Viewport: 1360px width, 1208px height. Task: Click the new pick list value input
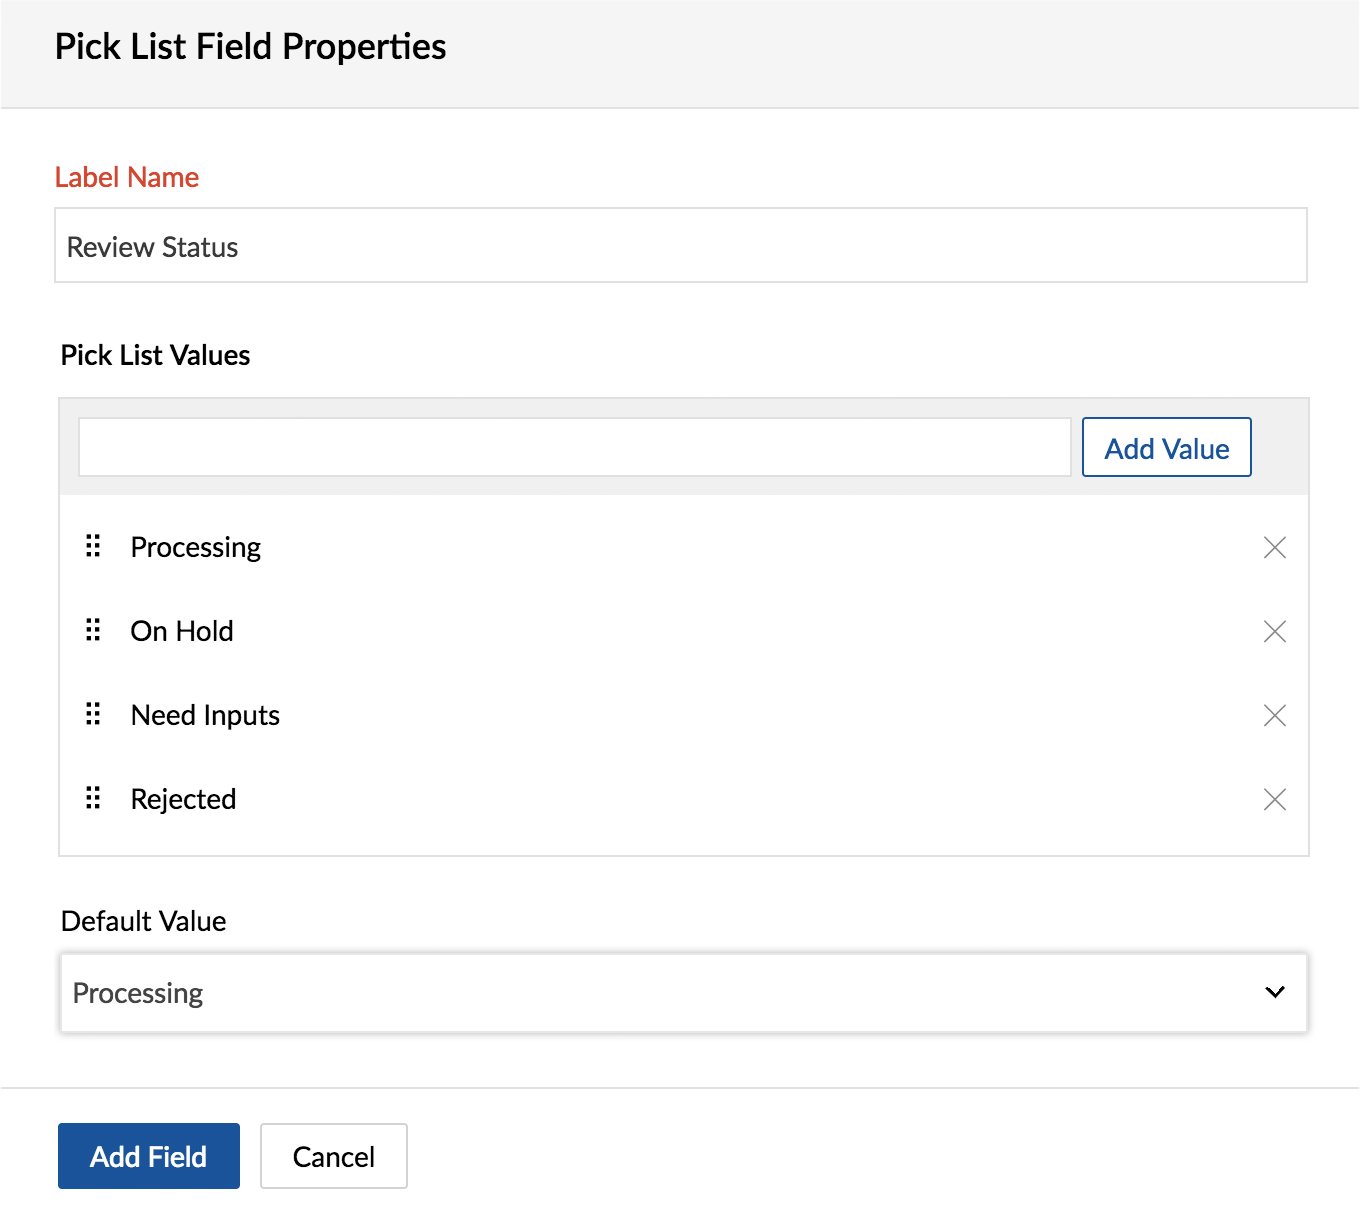pyautogui.click(x=574, y=447)
